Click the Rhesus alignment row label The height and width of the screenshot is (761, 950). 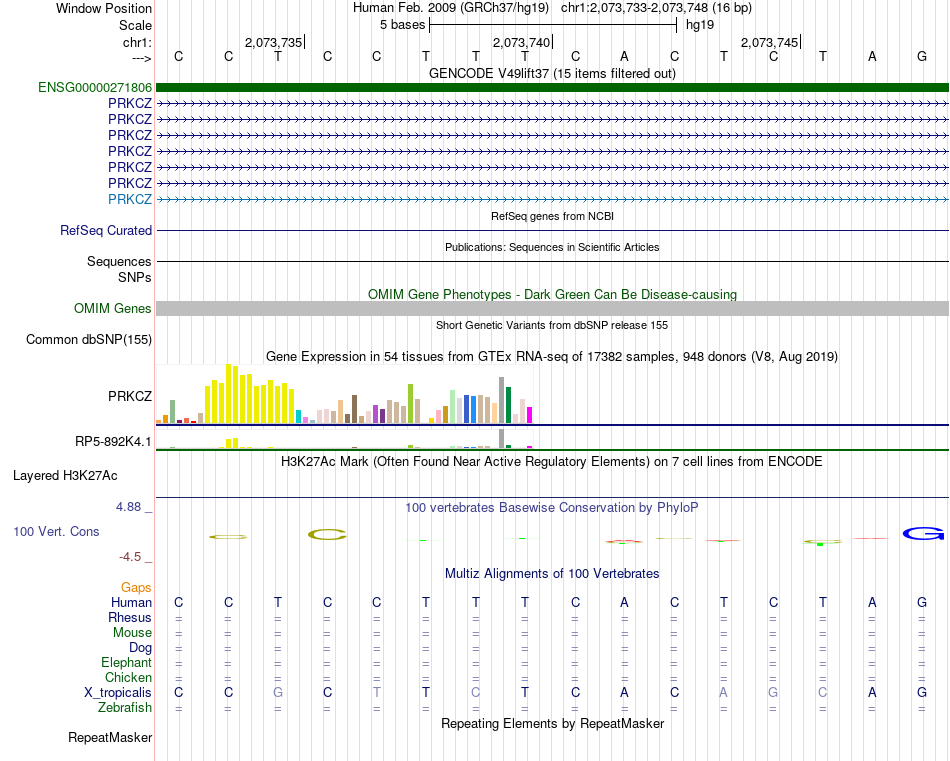click(x=130, y=617)
